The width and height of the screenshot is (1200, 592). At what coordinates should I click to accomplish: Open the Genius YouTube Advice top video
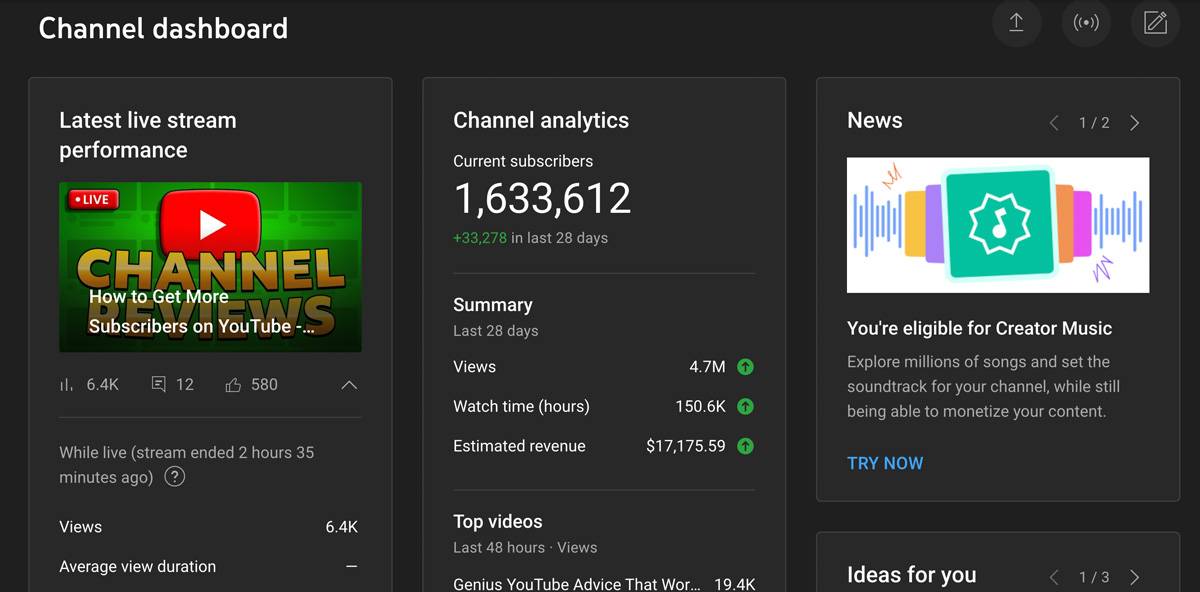[577, 584]
